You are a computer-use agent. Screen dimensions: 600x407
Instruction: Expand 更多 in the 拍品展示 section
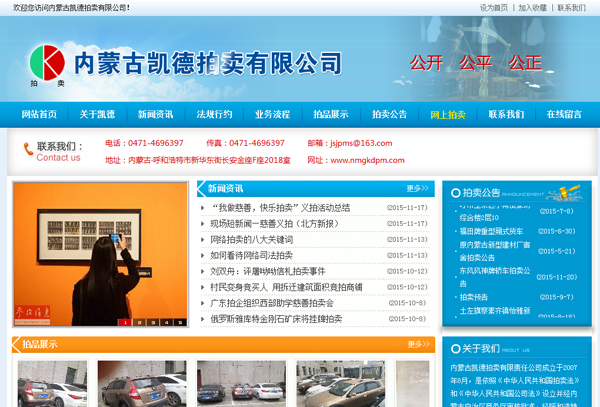pyautogui.click(x=418, y=345)
